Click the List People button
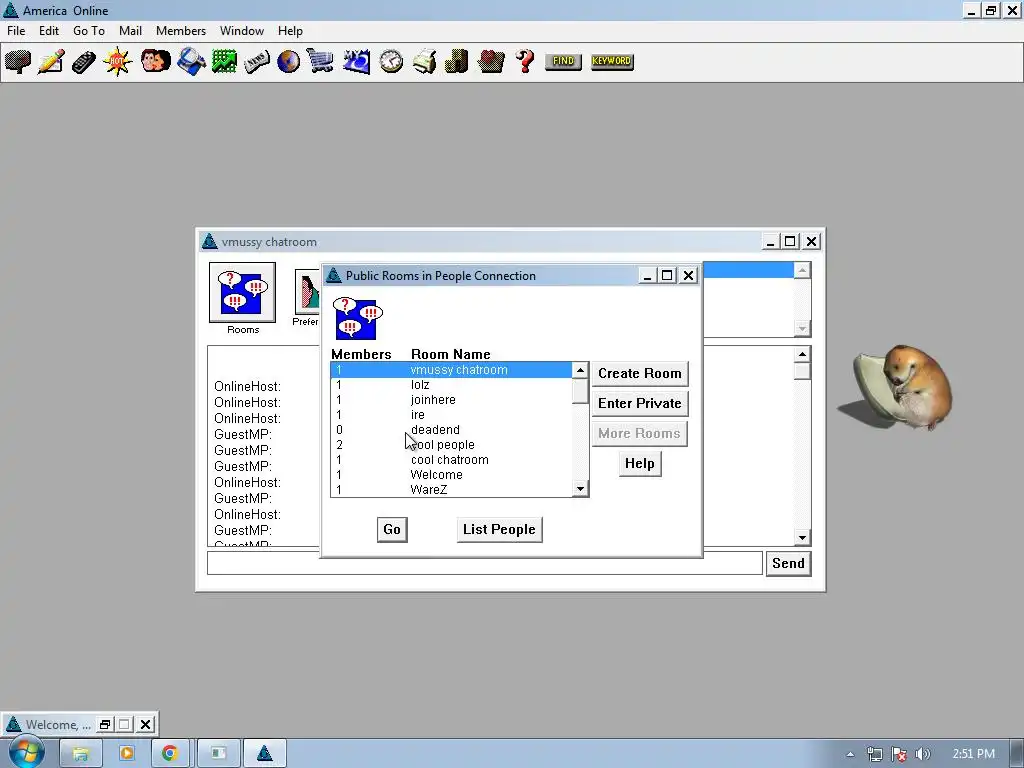The height and width of the screenshot is (768, 1024). 500,530
